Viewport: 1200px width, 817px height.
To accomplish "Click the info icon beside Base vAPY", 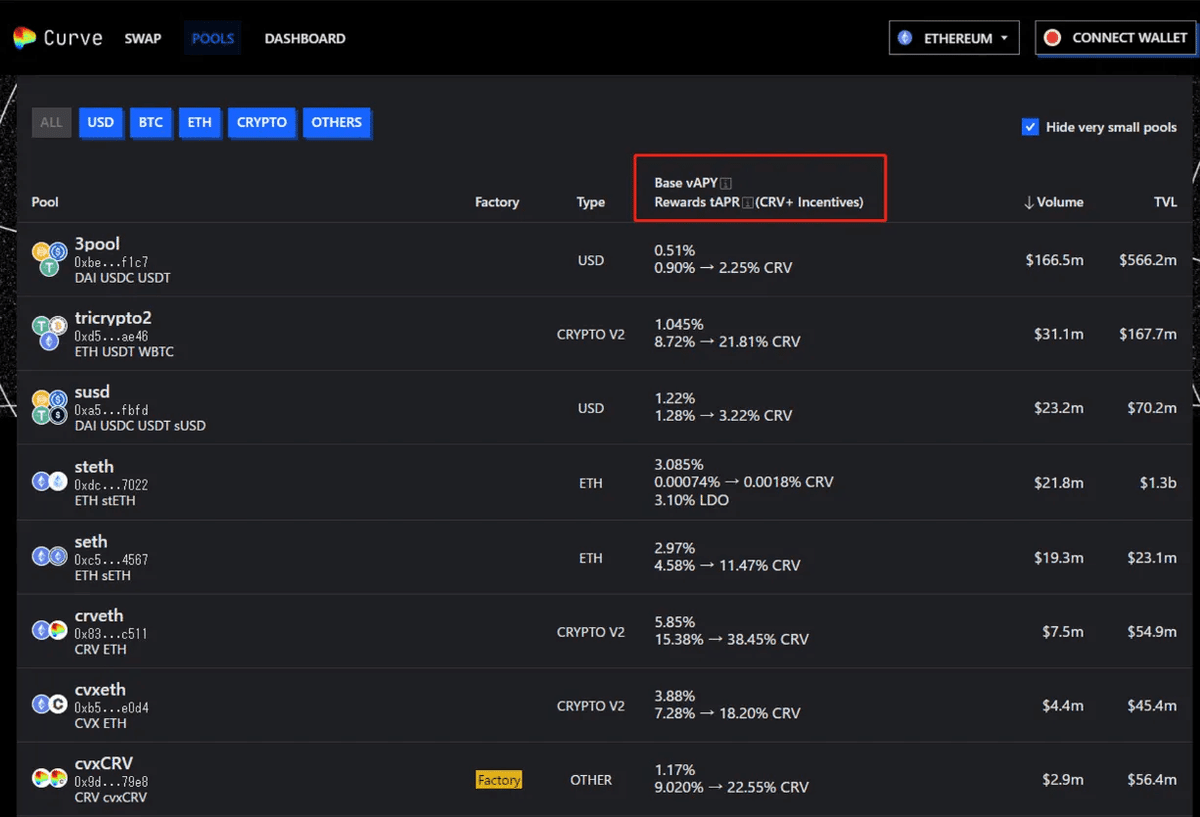I will pos(726,183).
